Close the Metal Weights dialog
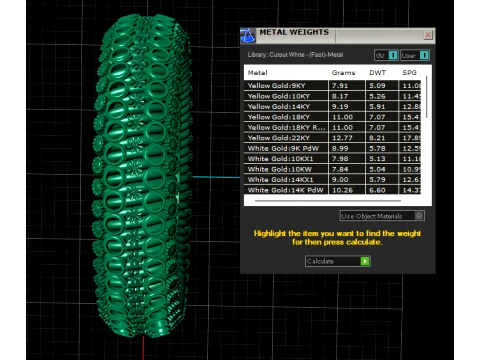 pos(428,35)
